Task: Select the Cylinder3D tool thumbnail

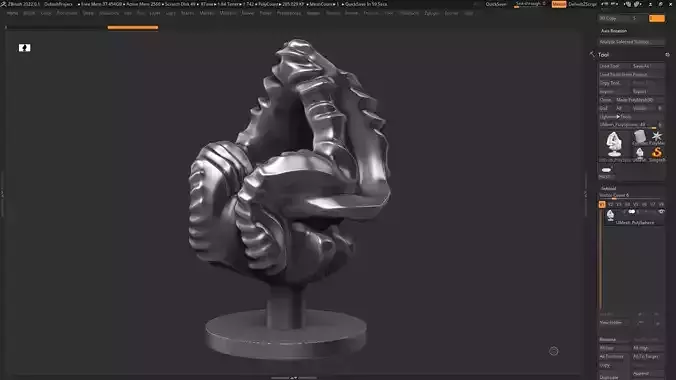Action: click(x=641, y=137)
